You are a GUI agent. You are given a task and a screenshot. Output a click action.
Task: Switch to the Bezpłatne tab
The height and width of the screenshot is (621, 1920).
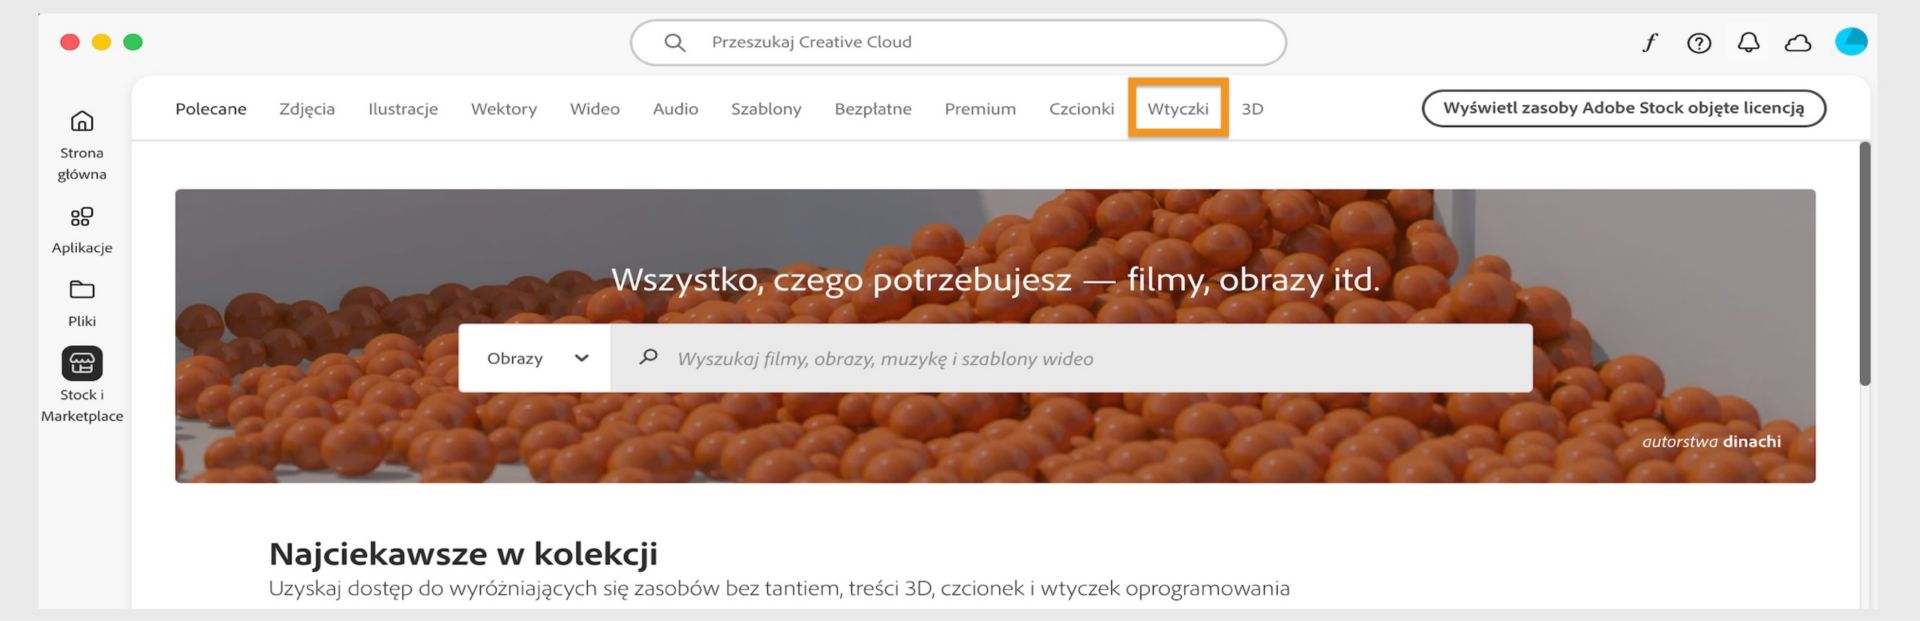tap(873, 109)
